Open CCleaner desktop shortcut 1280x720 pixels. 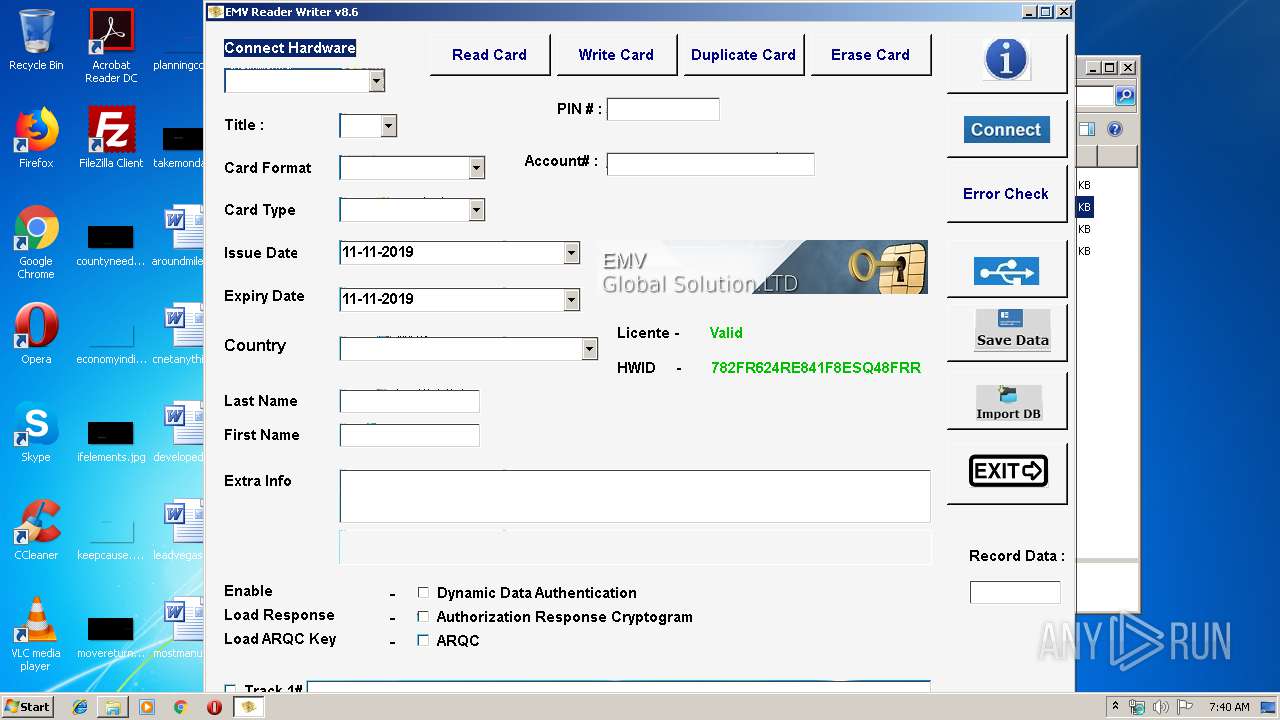coord(36,530)
